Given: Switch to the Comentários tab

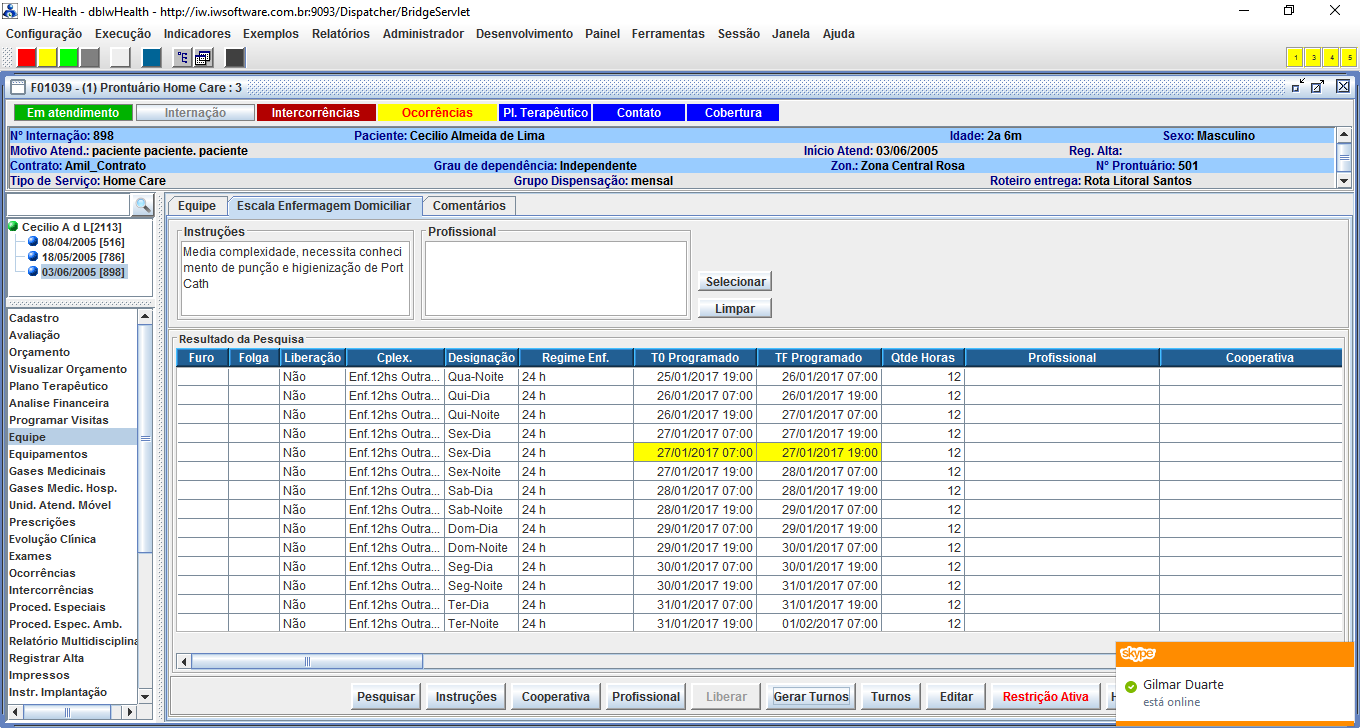Looking at the screenshot, I should [x=469, y=206].
